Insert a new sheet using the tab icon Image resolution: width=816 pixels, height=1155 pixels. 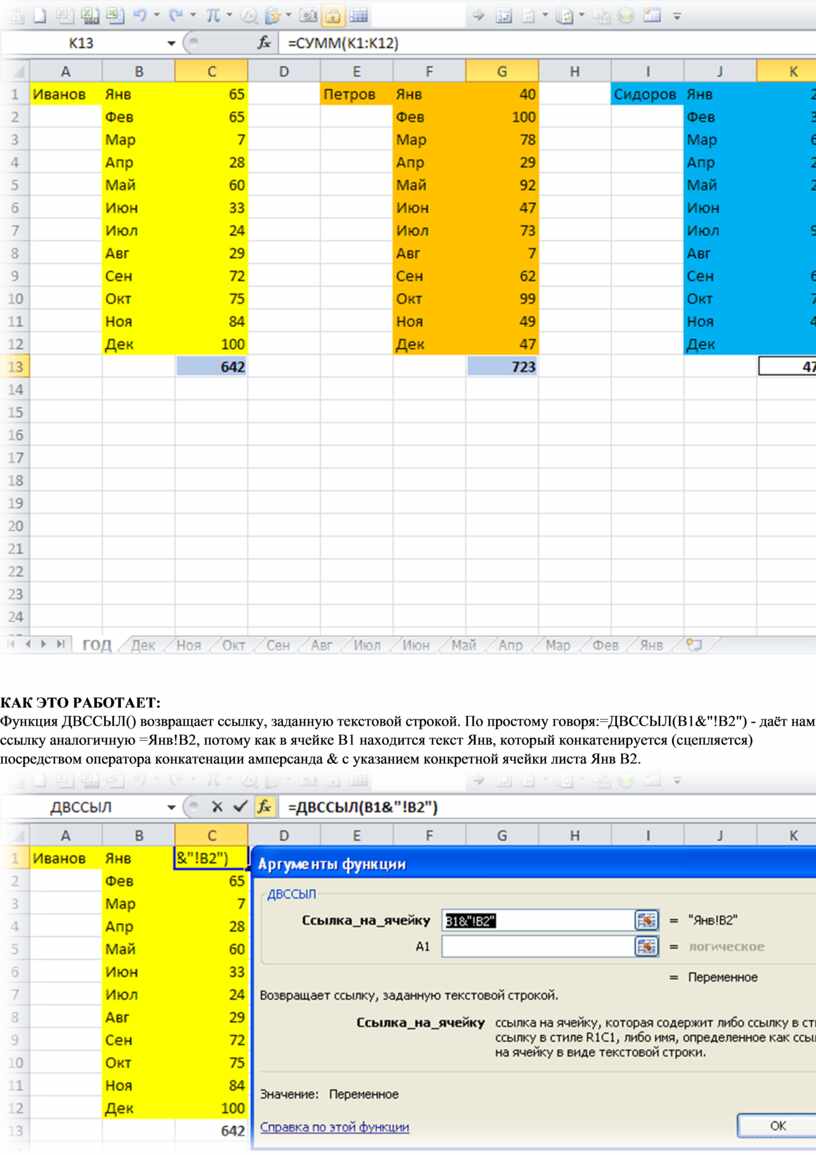pyautogui.click(x=694, y=645)
